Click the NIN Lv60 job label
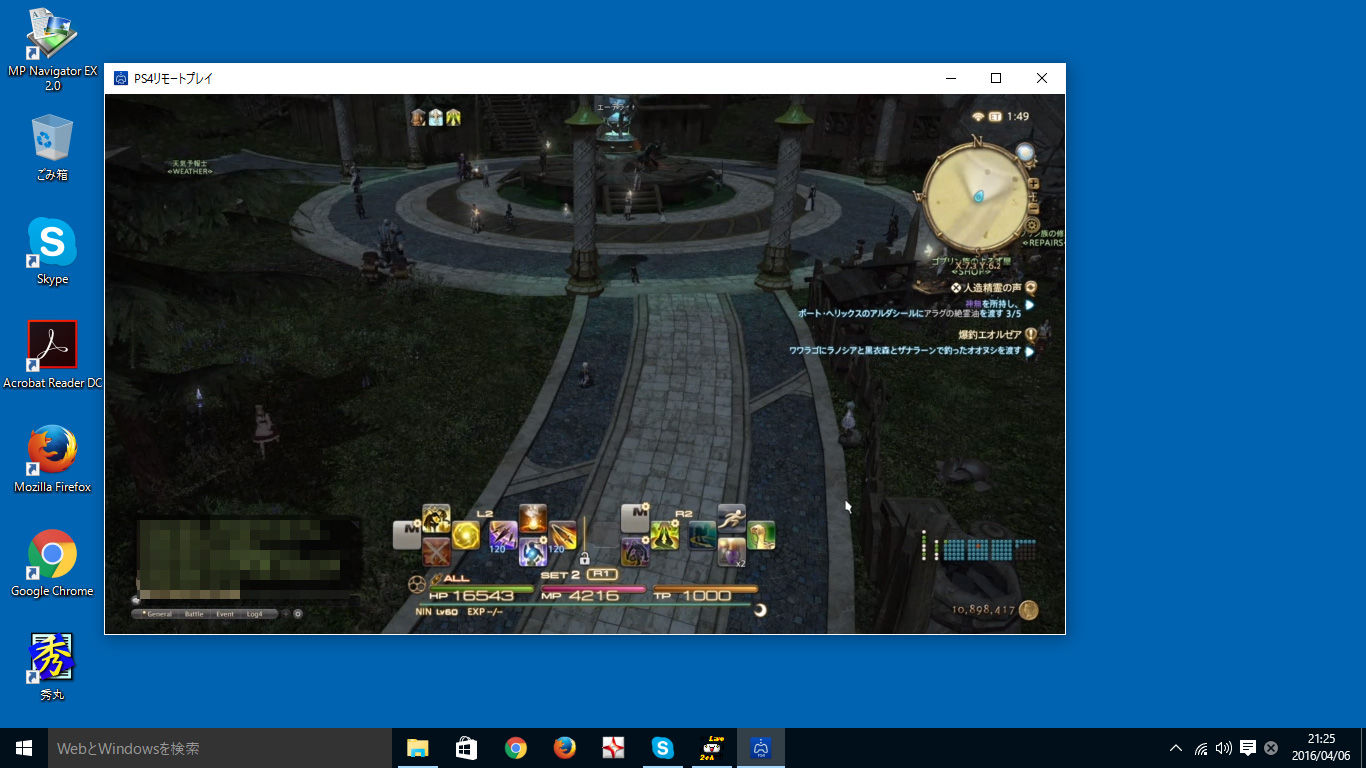The height and width of the screenshot is (768, 1366). [435, 611]
